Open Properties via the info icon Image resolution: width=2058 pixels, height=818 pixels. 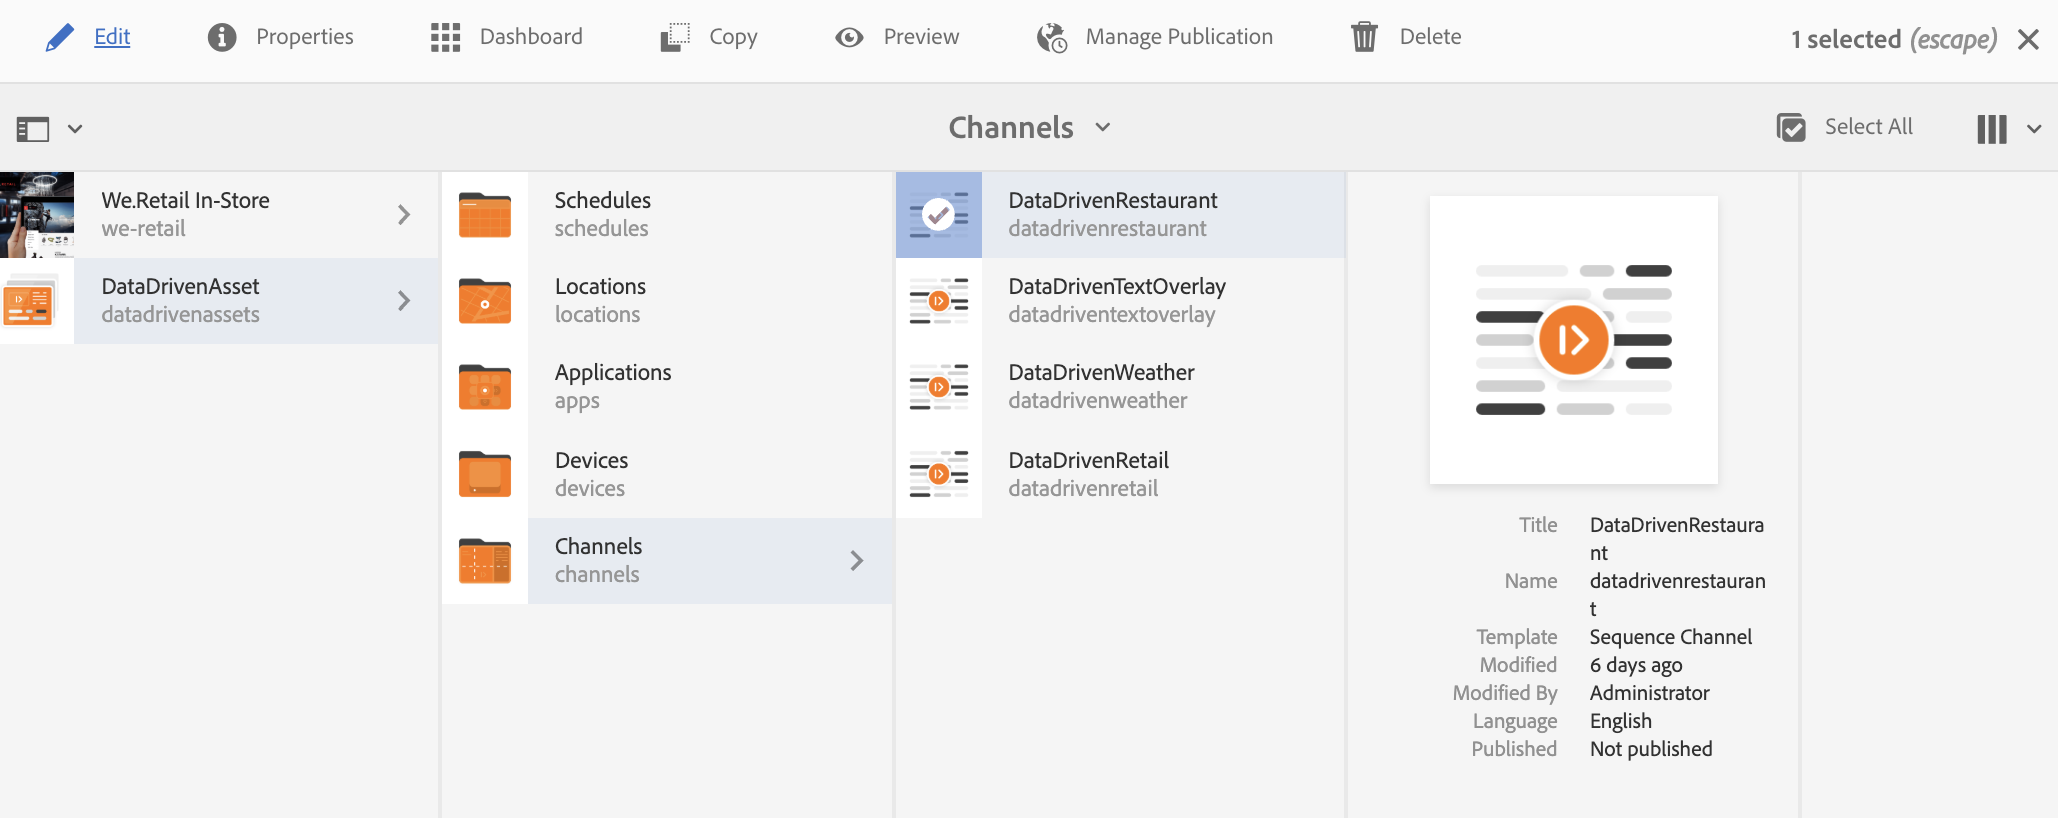222,38
